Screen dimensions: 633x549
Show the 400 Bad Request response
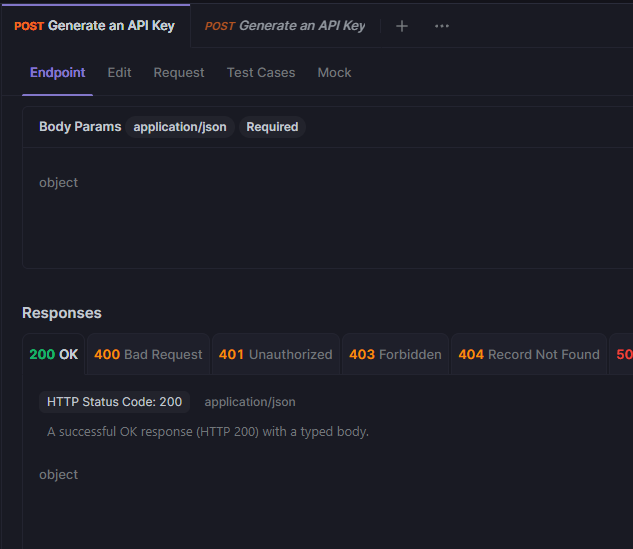click(x=148, y=355)
